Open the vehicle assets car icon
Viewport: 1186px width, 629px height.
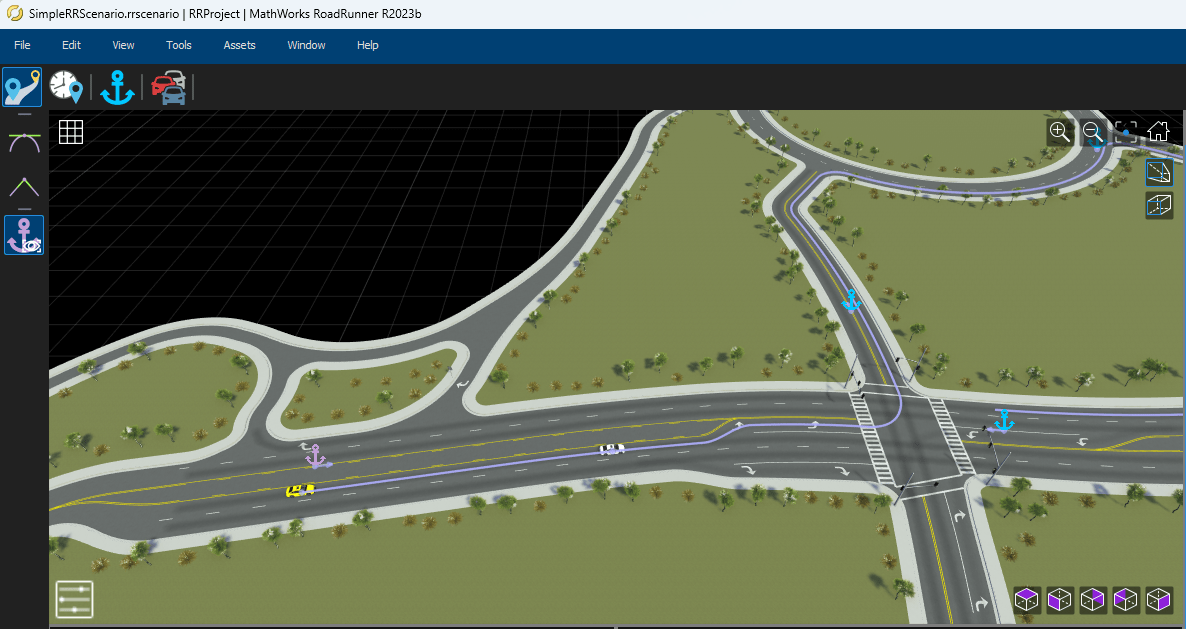pos(169,88)
